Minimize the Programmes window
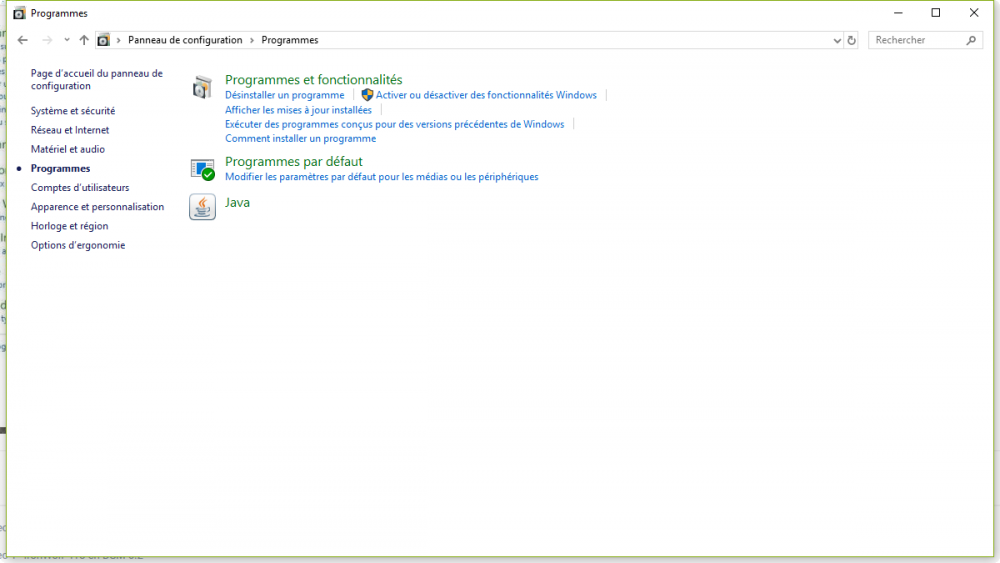This screenshot has height=563, width=1000. point(898,13)
